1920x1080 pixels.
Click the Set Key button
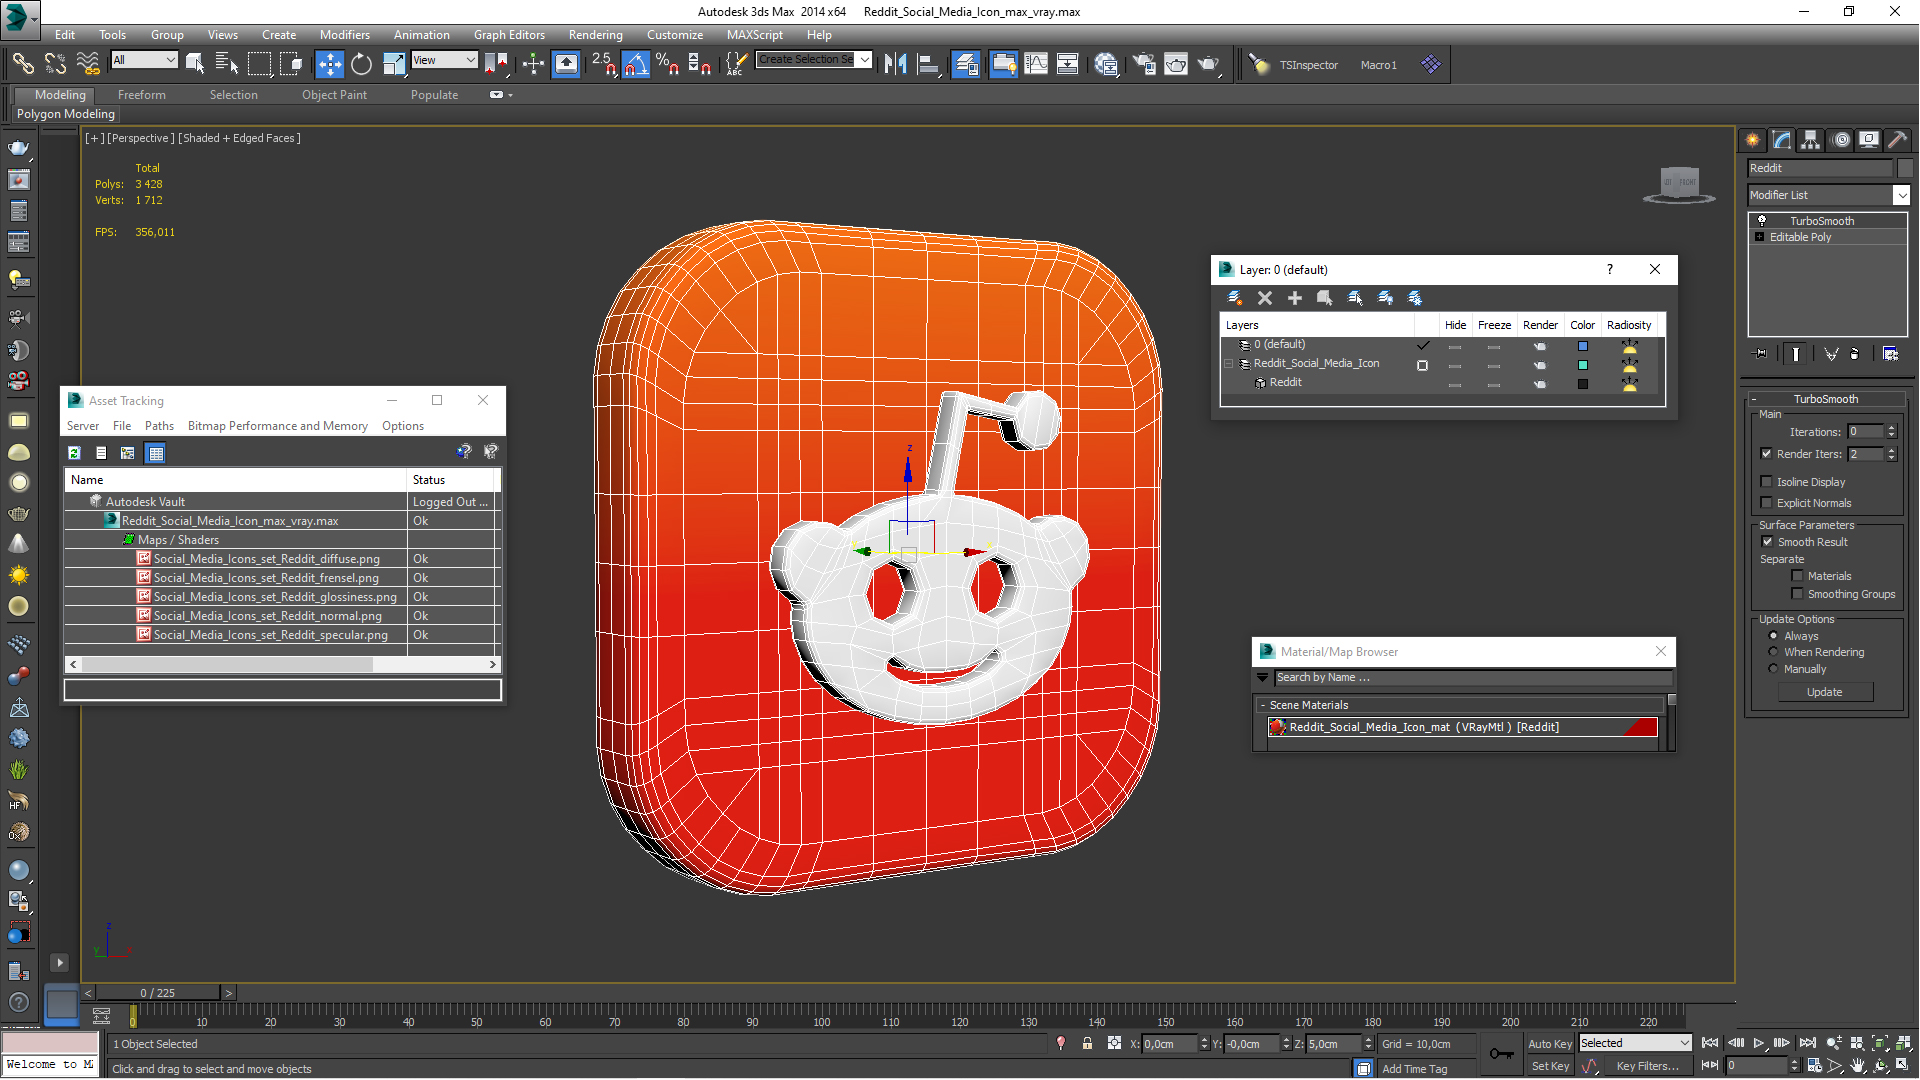click(x=1550, y=1066)
